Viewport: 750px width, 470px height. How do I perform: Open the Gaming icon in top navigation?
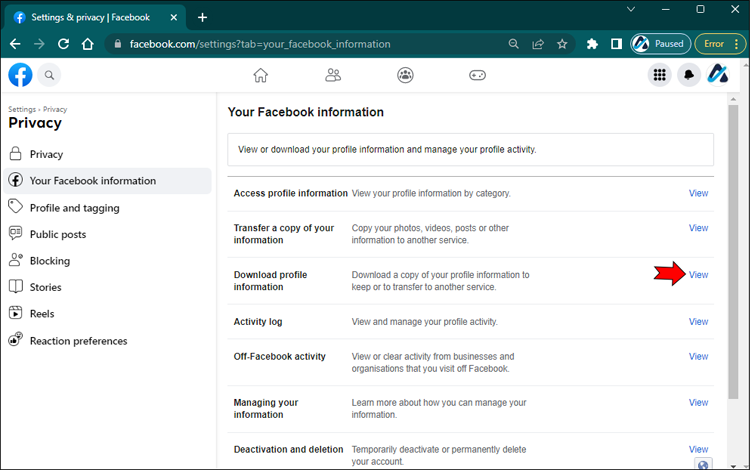coord(478,75)
